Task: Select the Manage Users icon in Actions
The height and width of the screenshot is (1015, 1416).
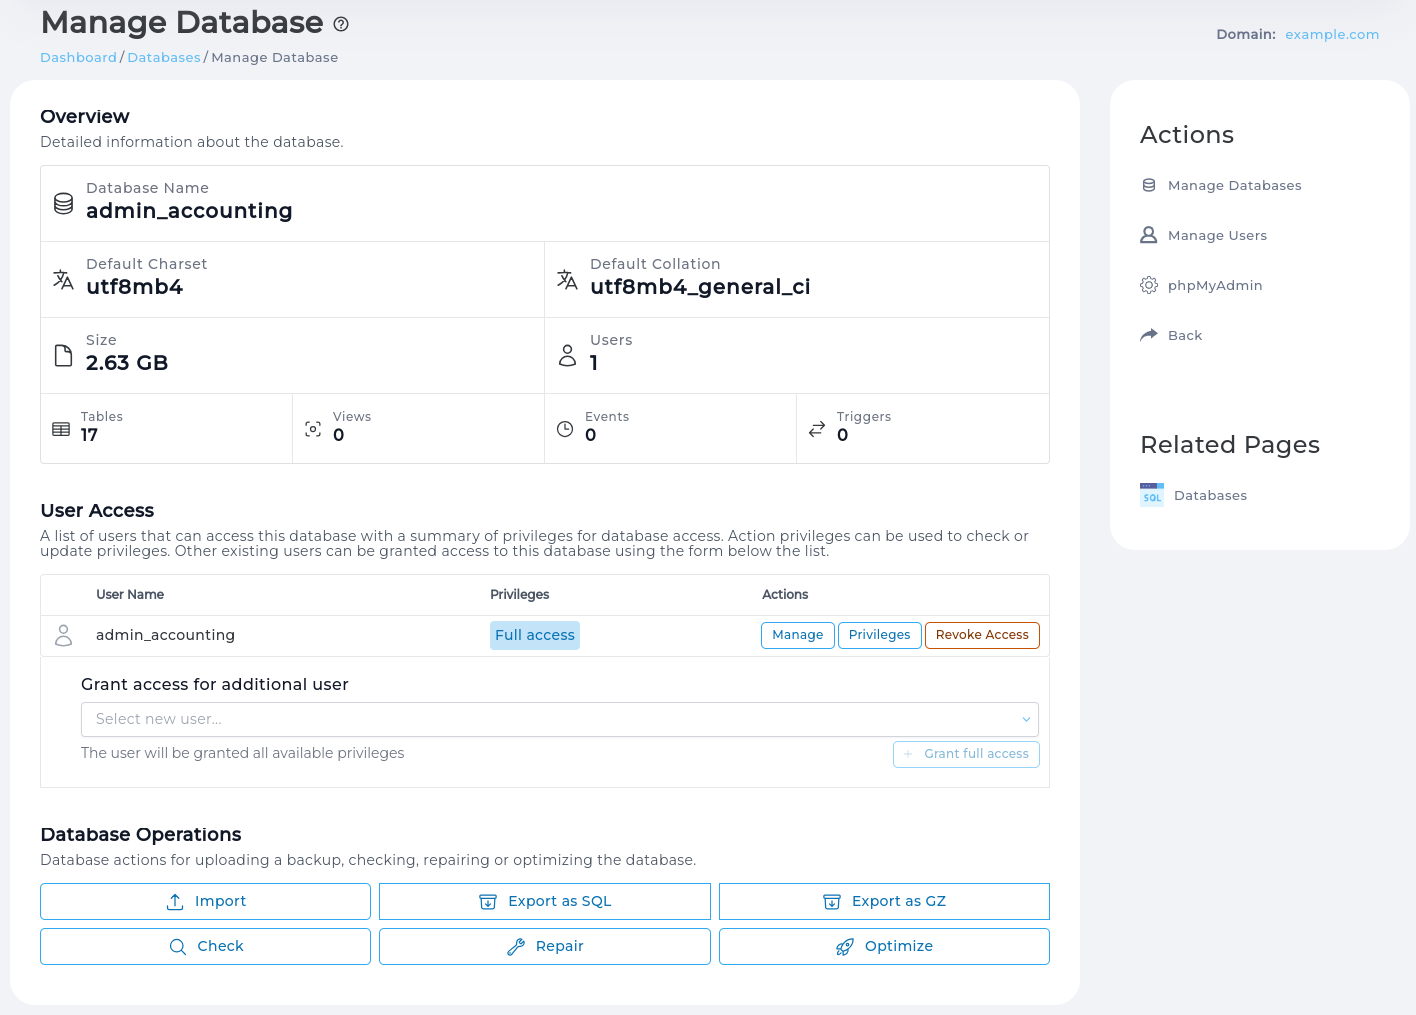Action: click(1147, 235)
